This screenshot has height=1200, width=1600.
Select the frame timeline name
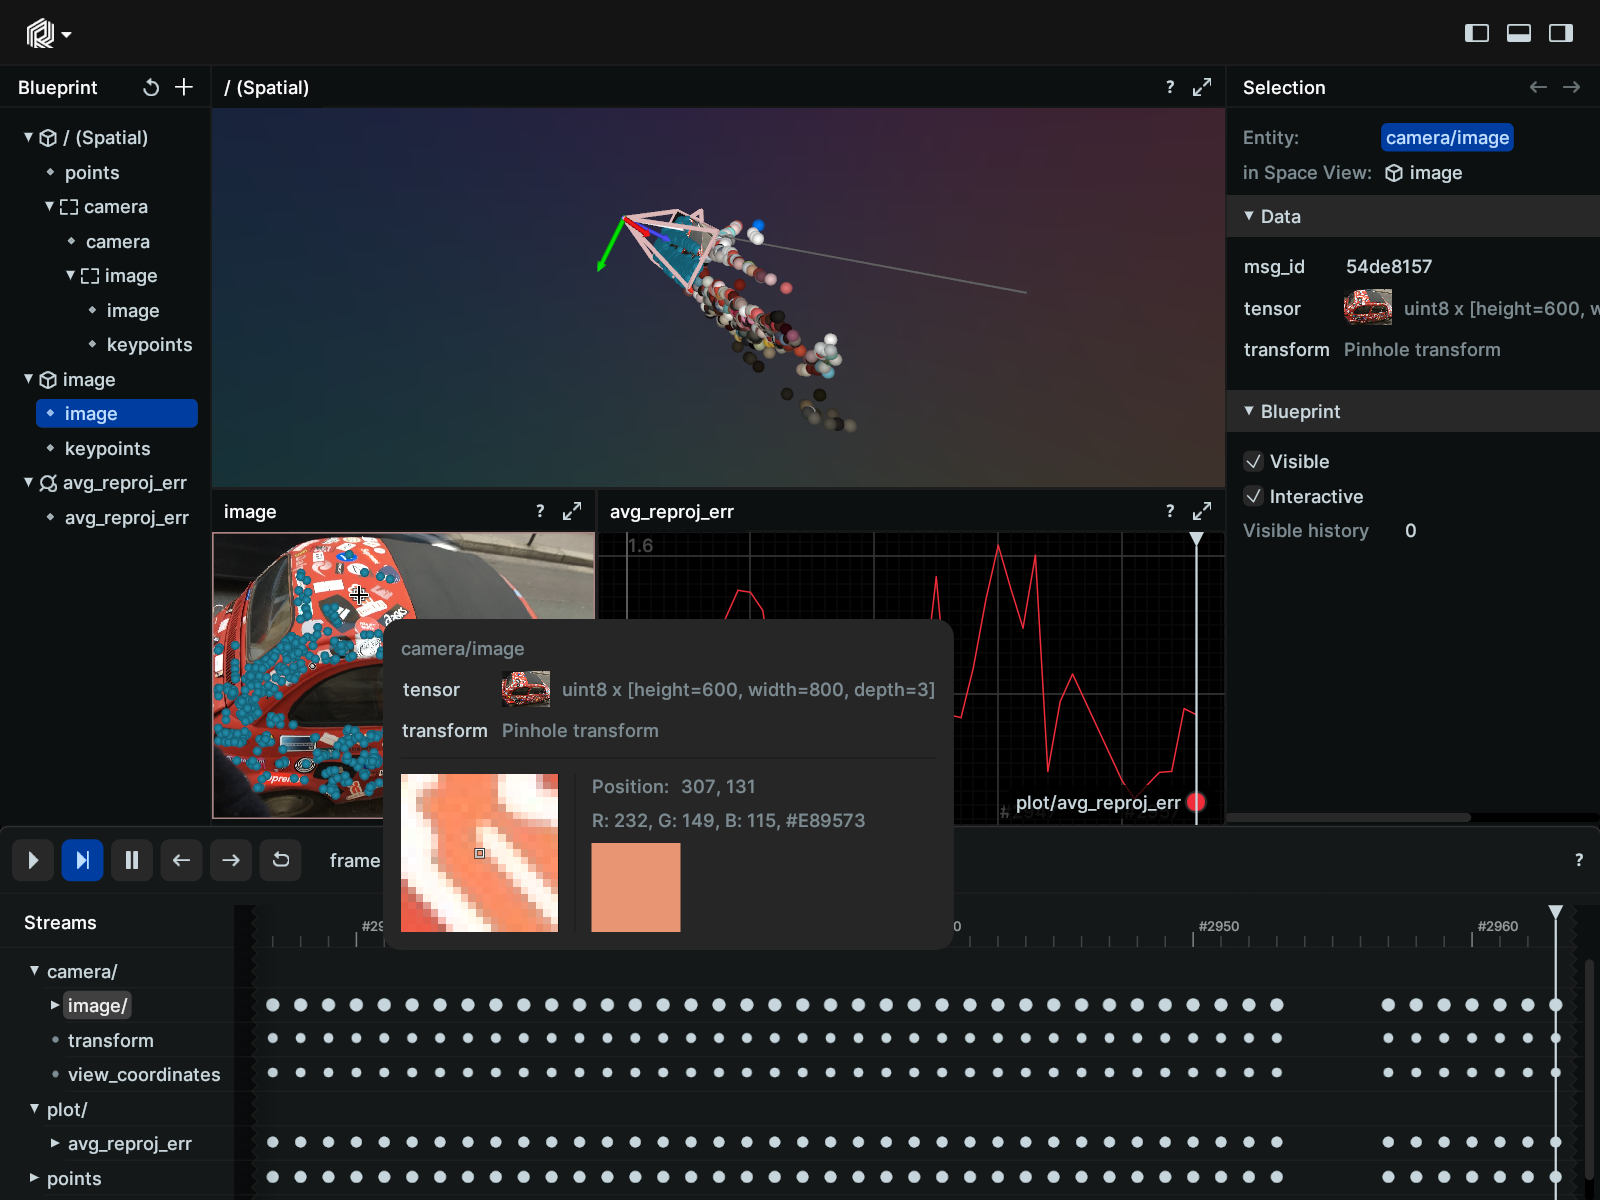355,860
